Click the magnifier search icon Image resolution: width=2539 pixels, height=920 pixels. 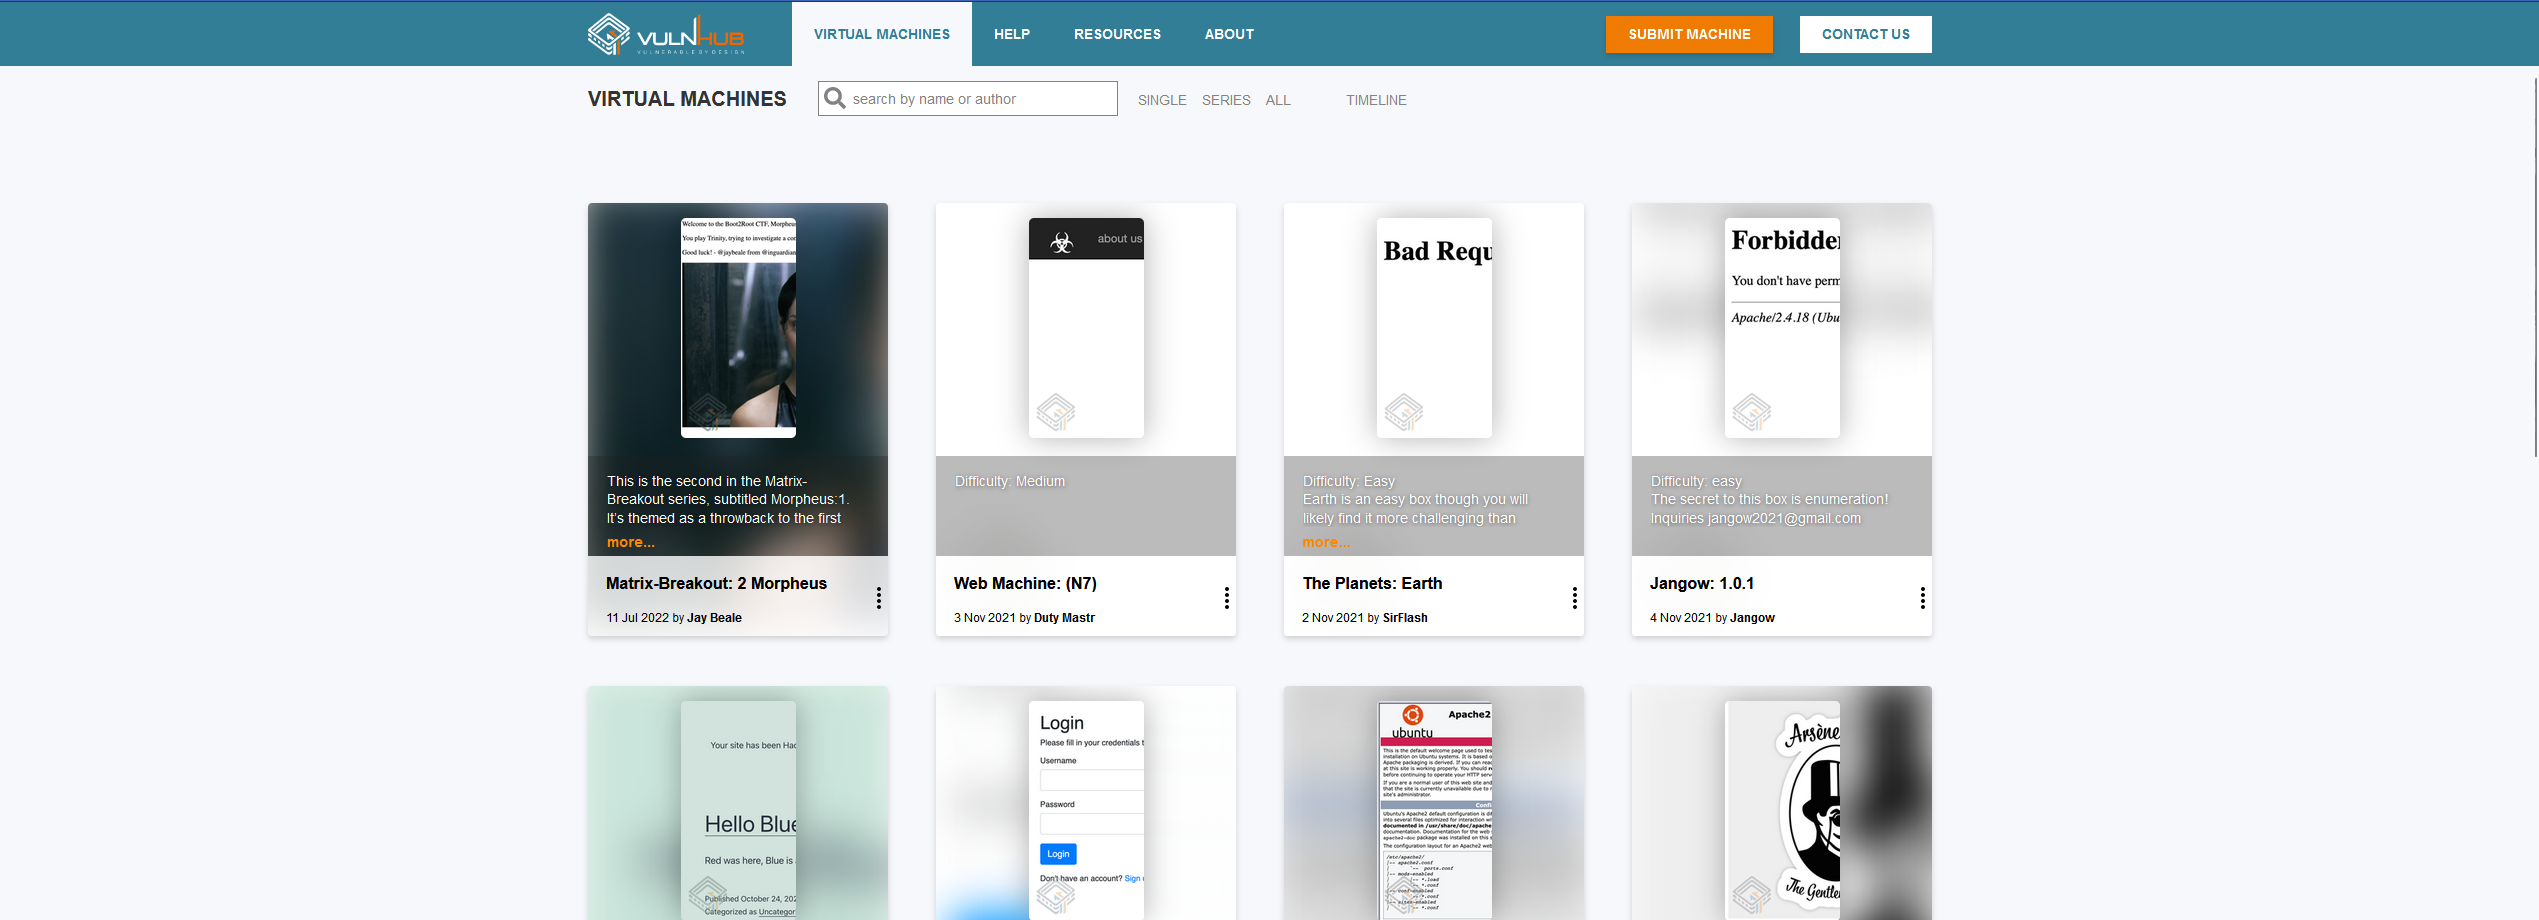[x=835, y=98]
